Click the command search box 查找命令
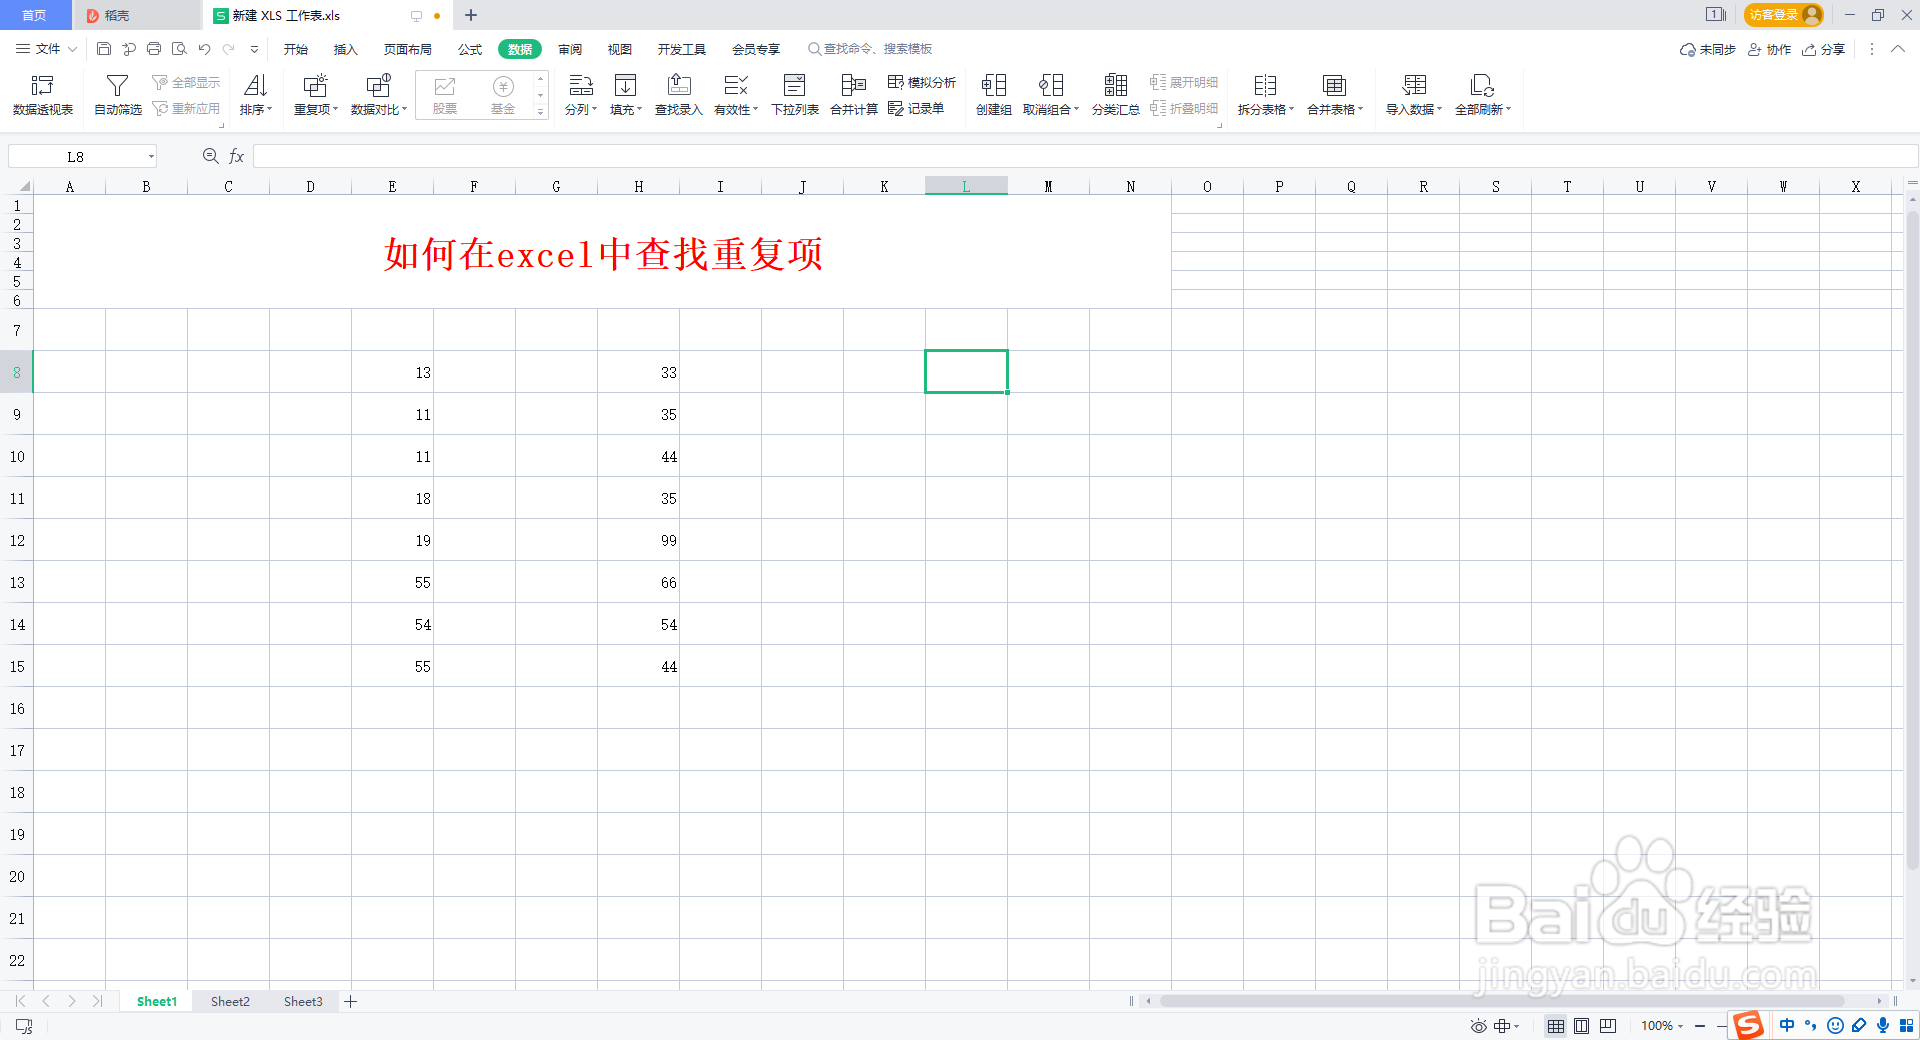Viewport: 1920px width, 1040px height. pyautogui.click(x=870, y=49)
